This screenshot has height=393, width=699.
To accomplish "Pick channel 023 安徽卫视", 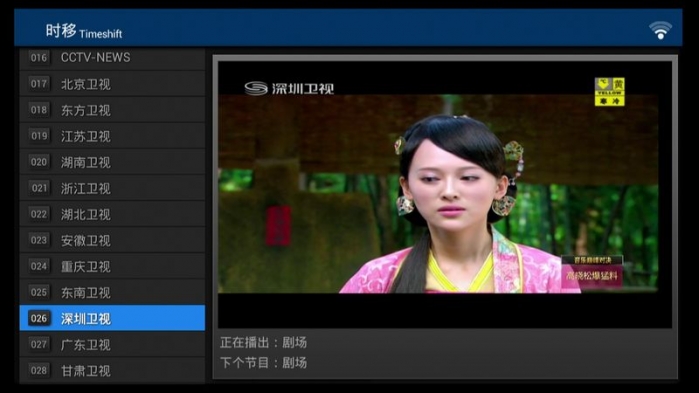I will click(x=112, y=240).
